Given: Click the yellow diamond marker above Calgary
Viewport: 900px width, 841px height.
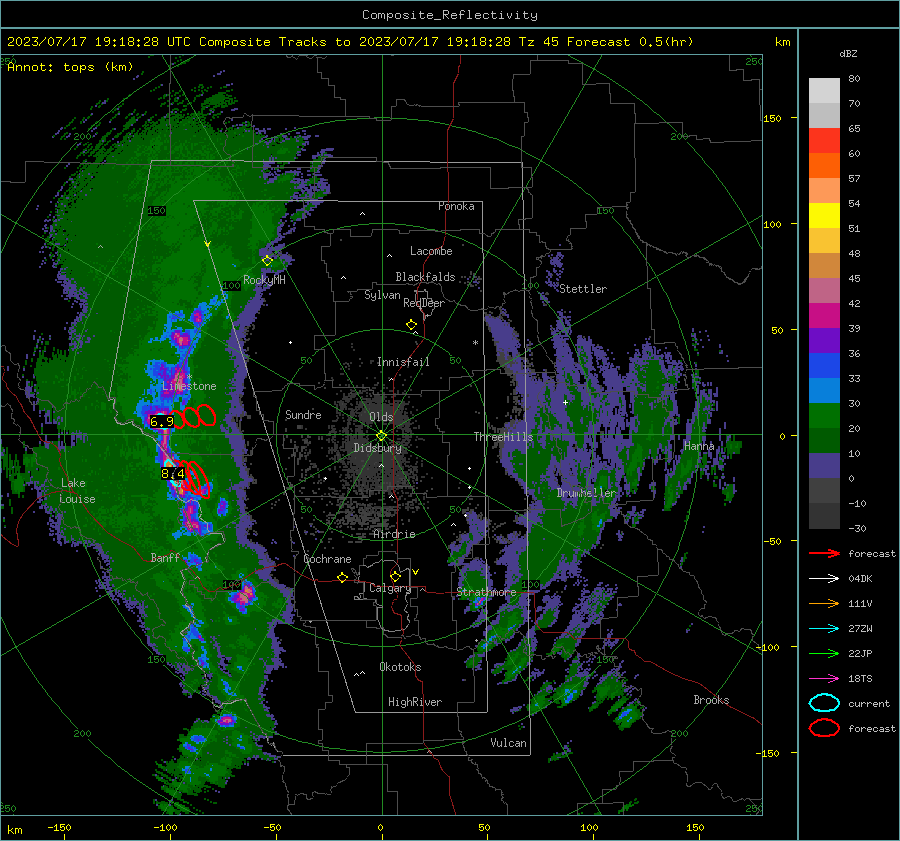Looking at the screenshot, I should 395,576.
